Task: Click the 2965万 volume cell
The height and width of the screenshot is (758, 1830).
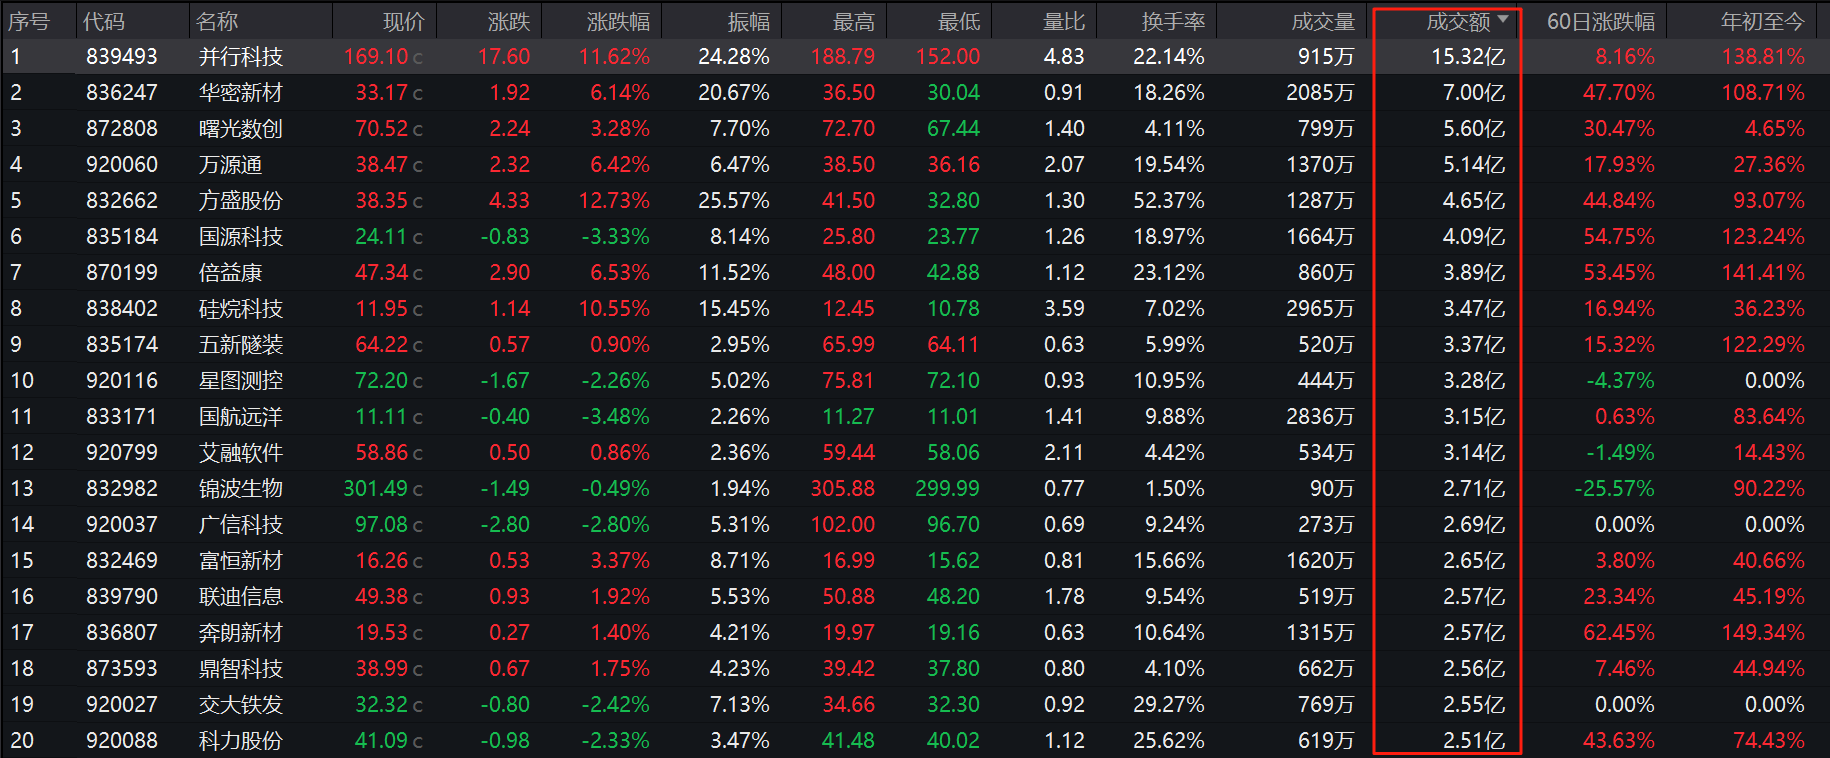Action: (x=1320, y=309)
